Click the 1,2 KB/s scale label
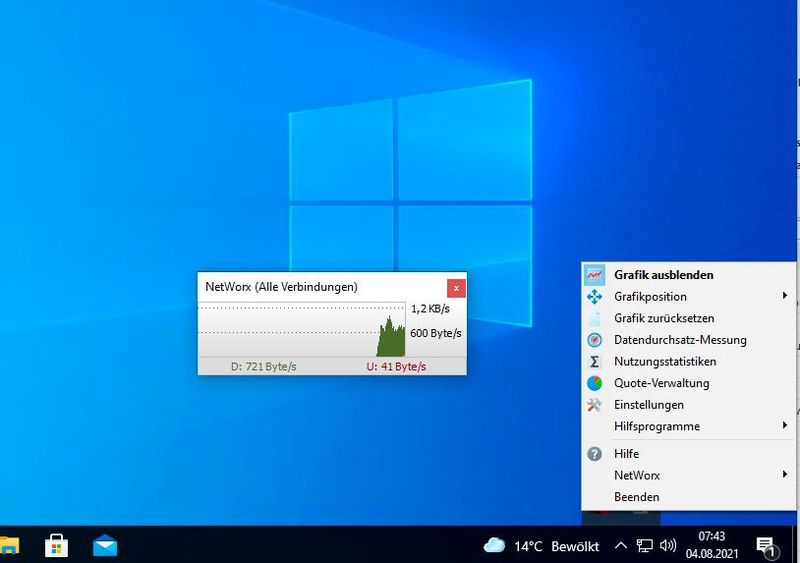Viewport: 800px width, 563px height. pos(430,309)
